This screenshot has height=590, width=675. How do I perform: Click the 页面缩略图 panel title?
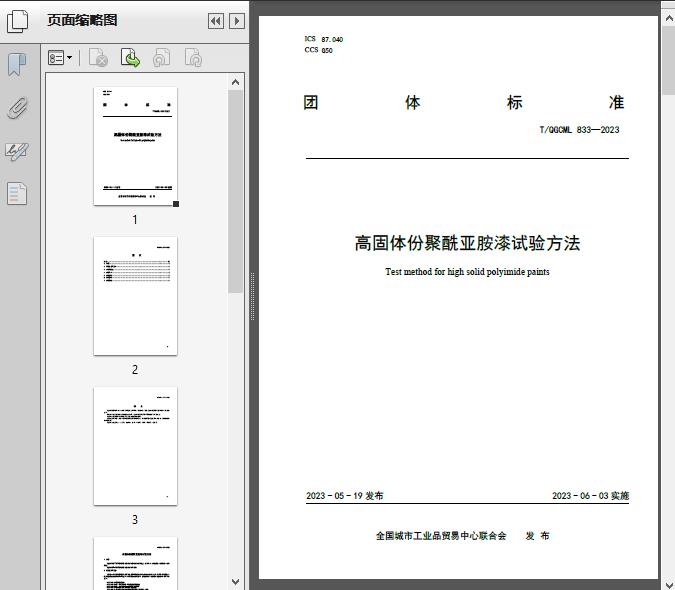pos(82,20)
